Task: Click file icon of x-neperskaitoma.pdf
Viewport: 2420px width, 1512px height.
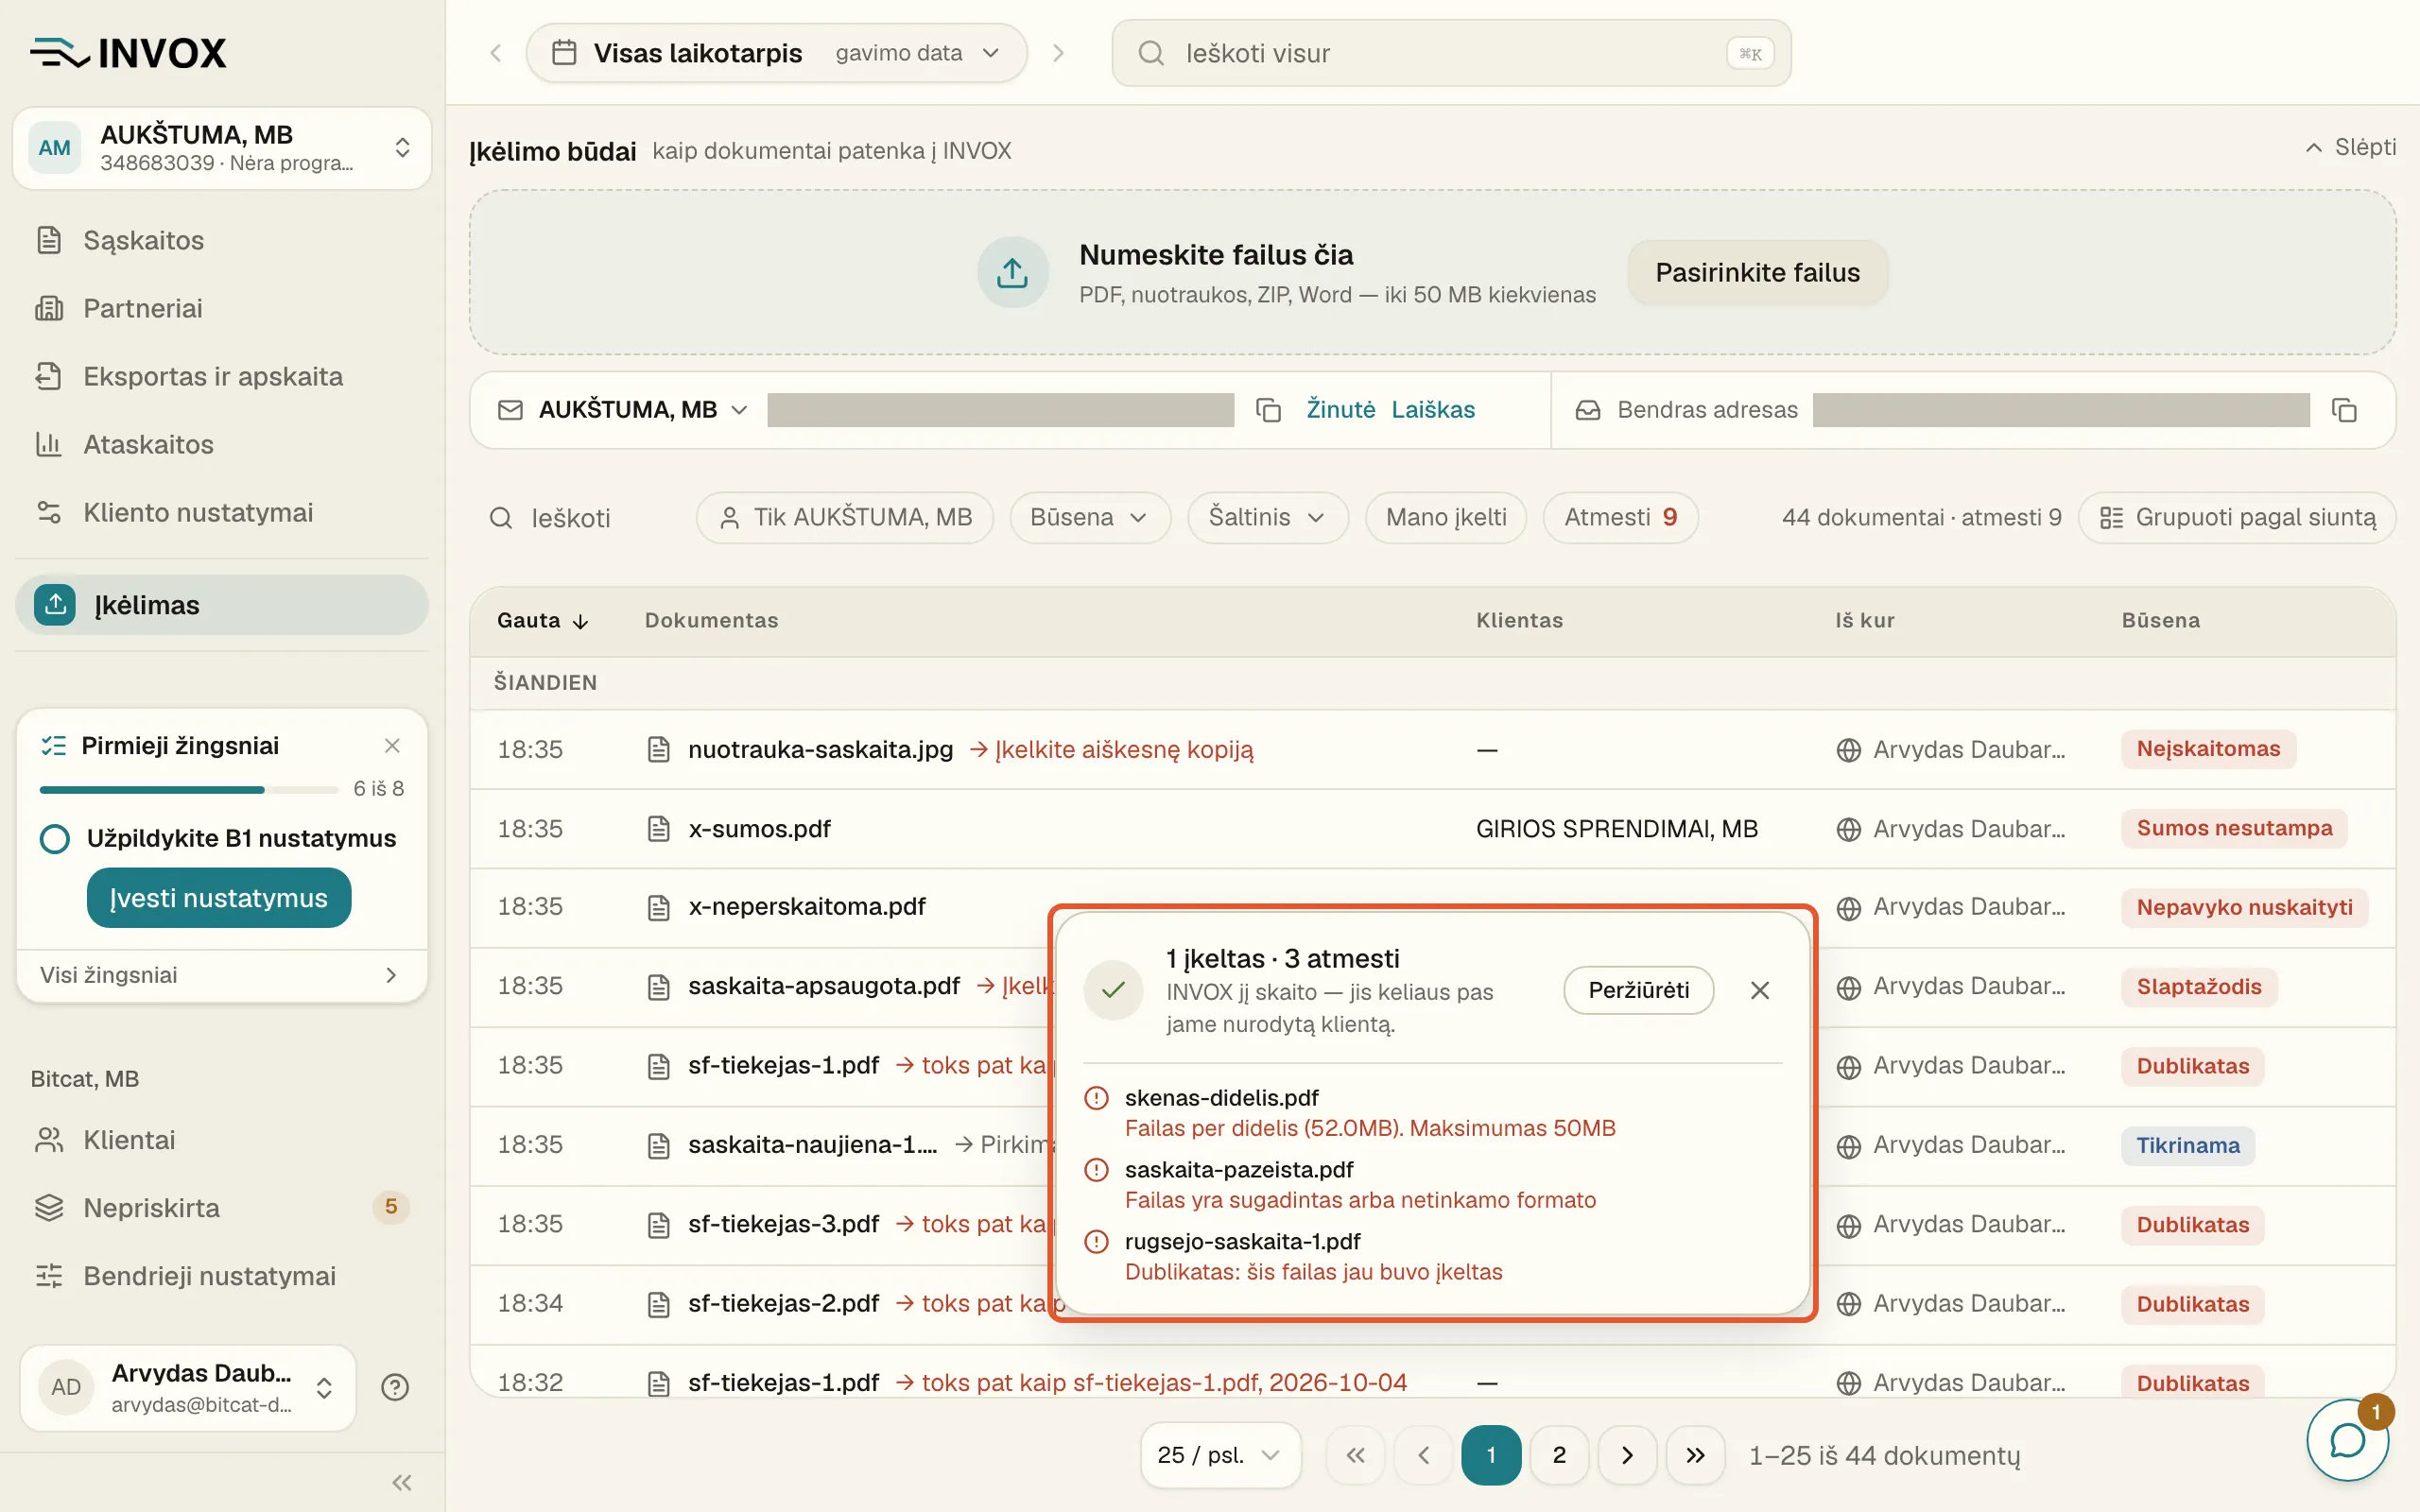Action: [x=658, y=908]
